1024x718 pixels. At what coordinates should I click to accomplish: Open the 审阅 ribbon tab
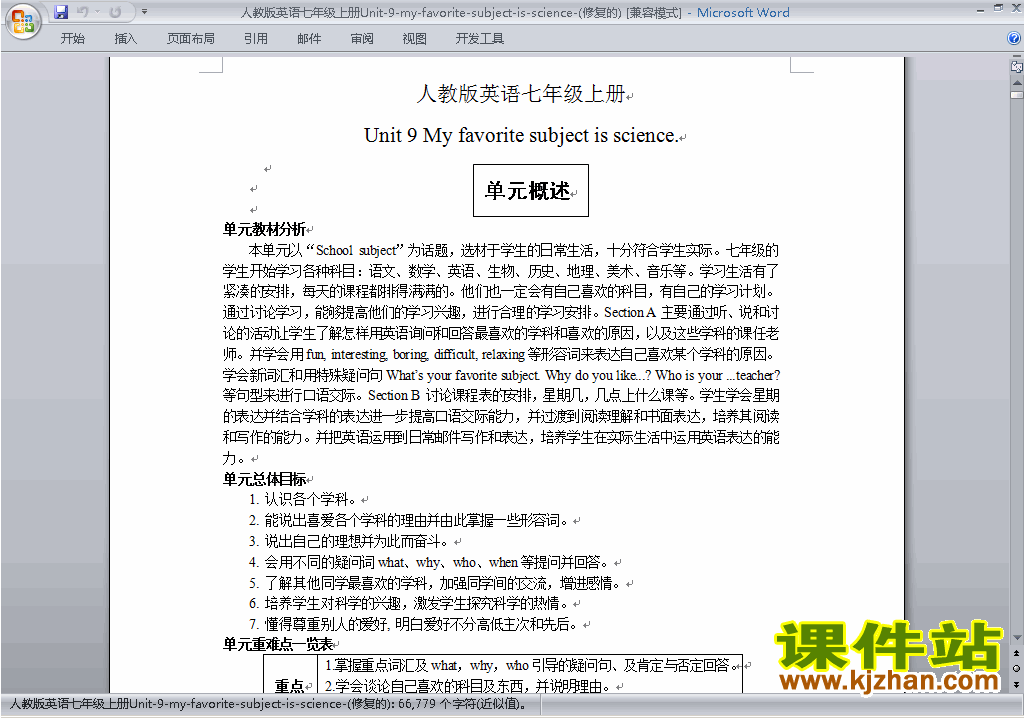[x=362, y=39]
